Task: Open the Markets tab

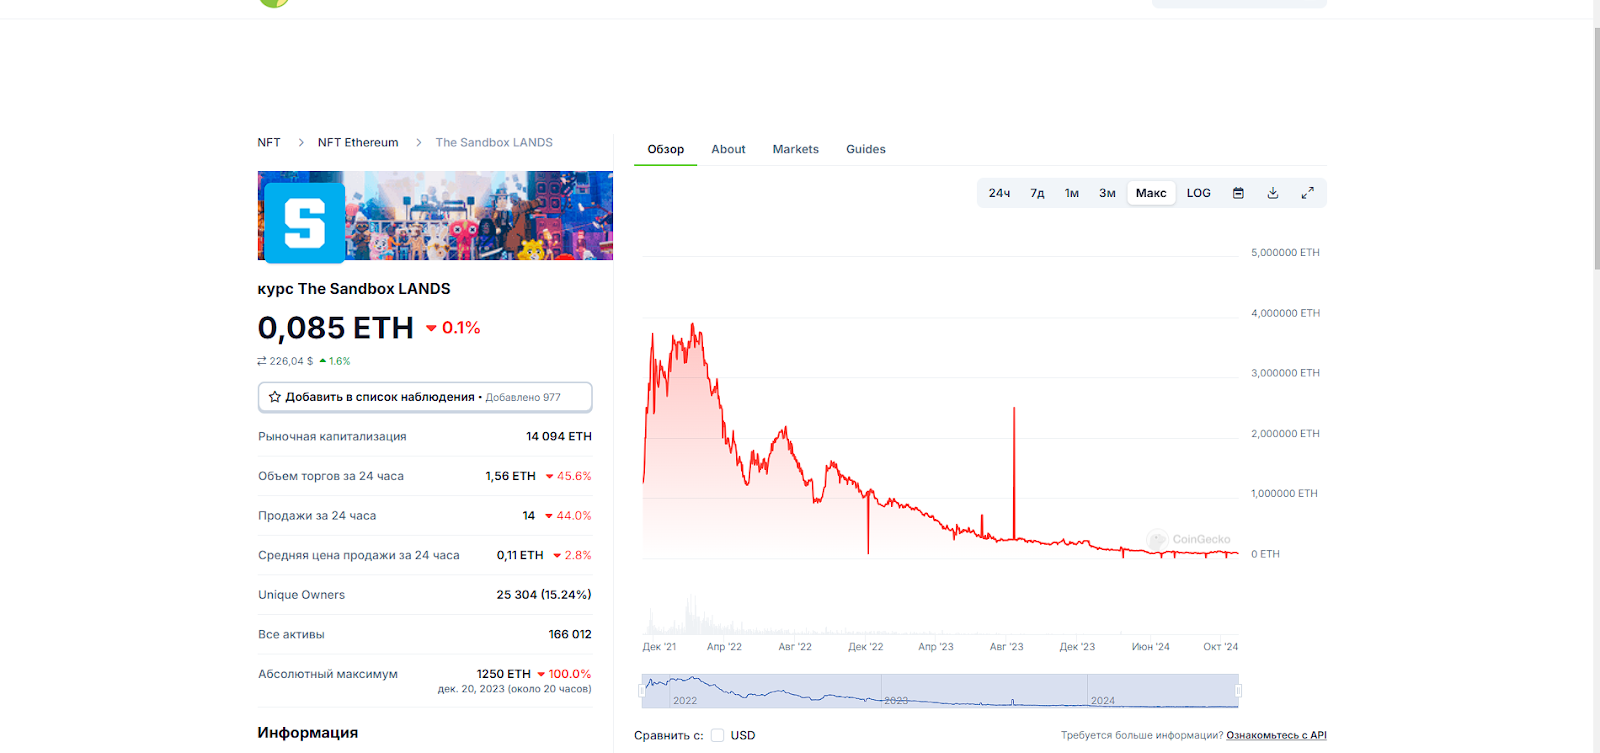Action: (795, 149)
